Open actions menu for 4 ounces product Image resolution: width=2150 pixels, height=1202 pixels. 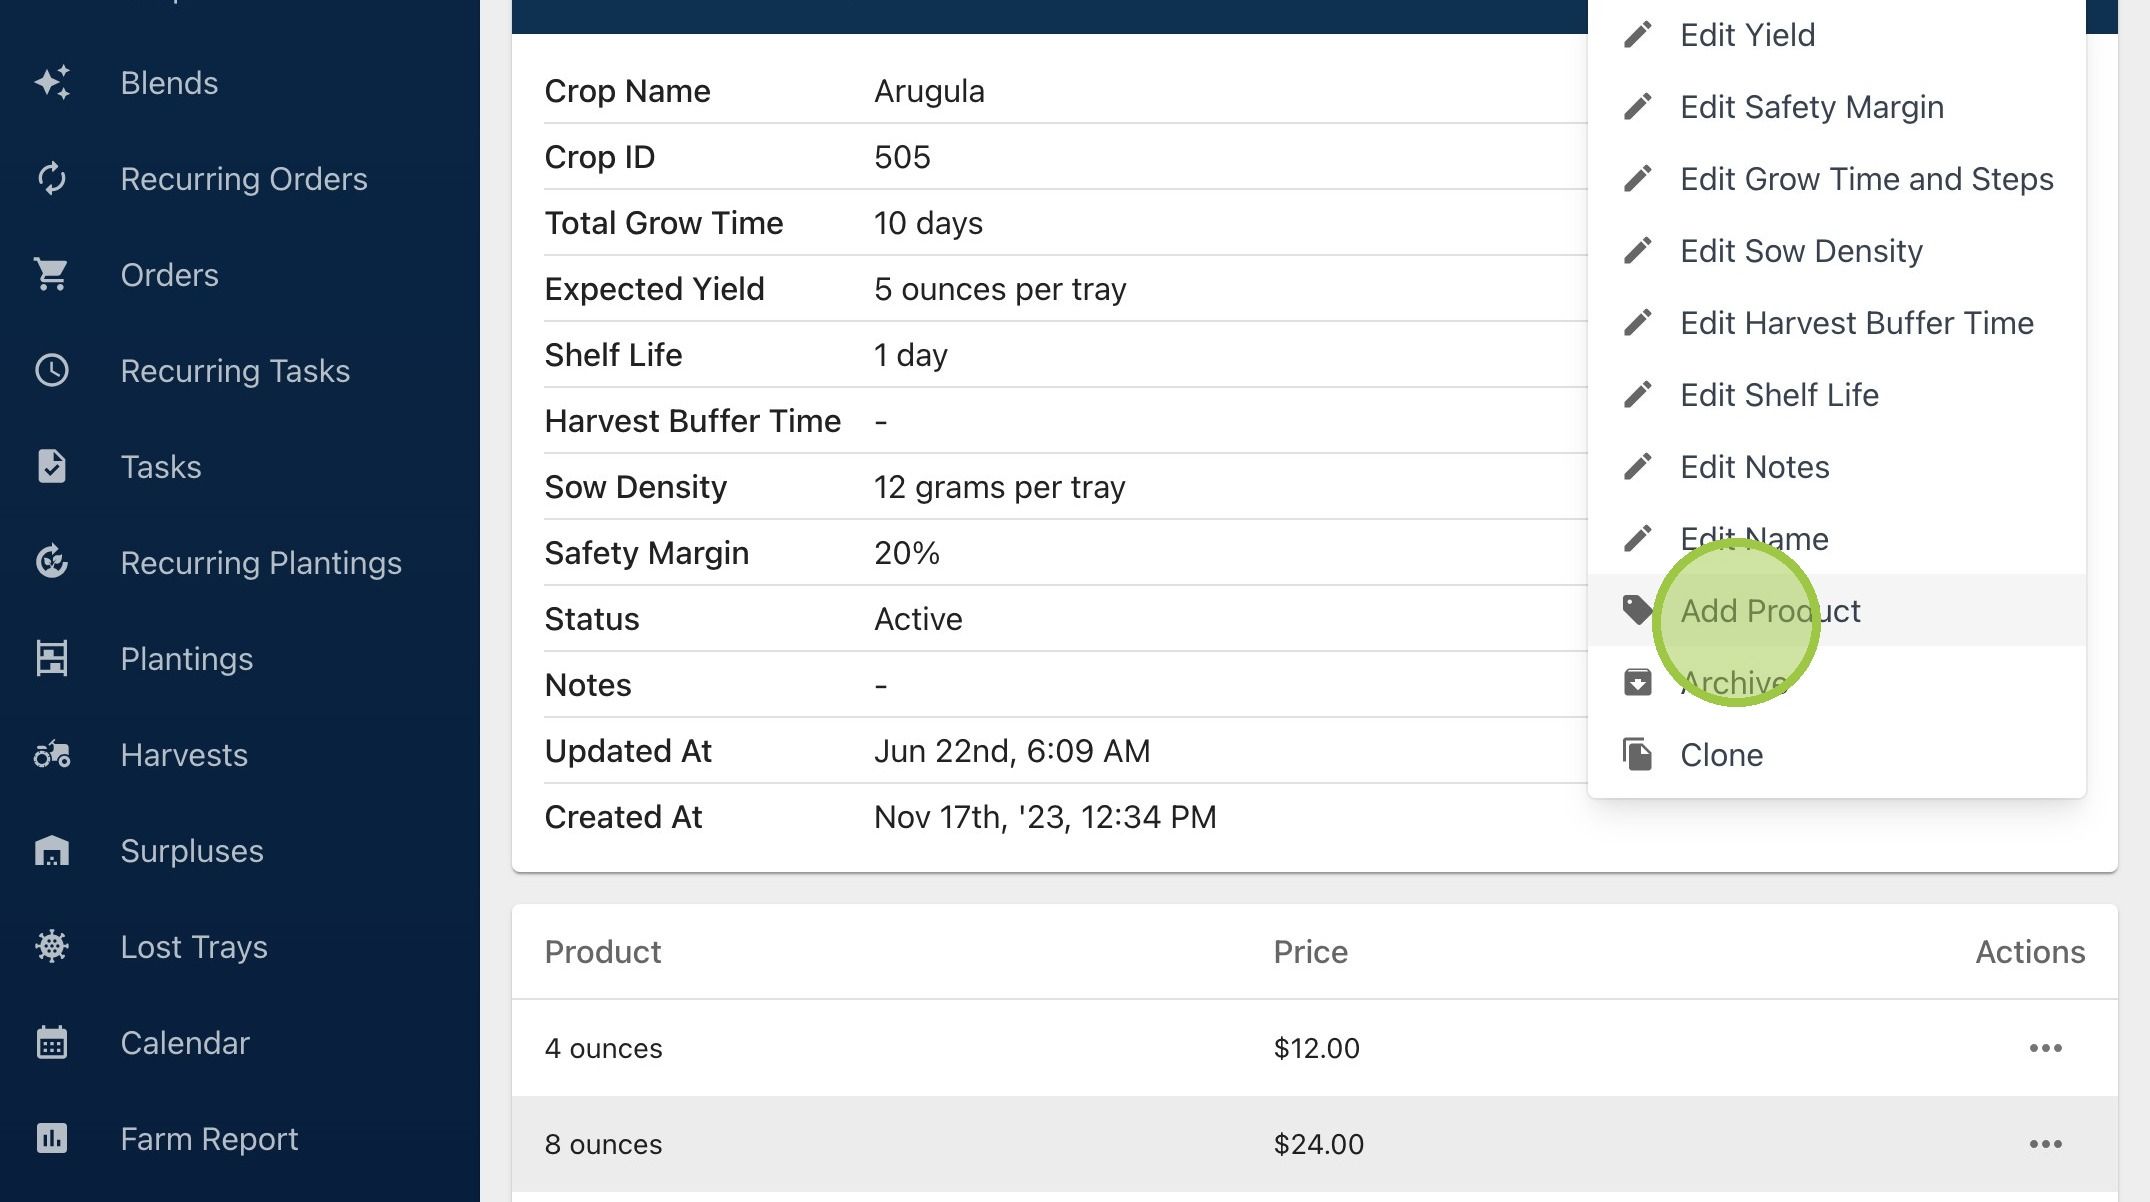2046,1048
